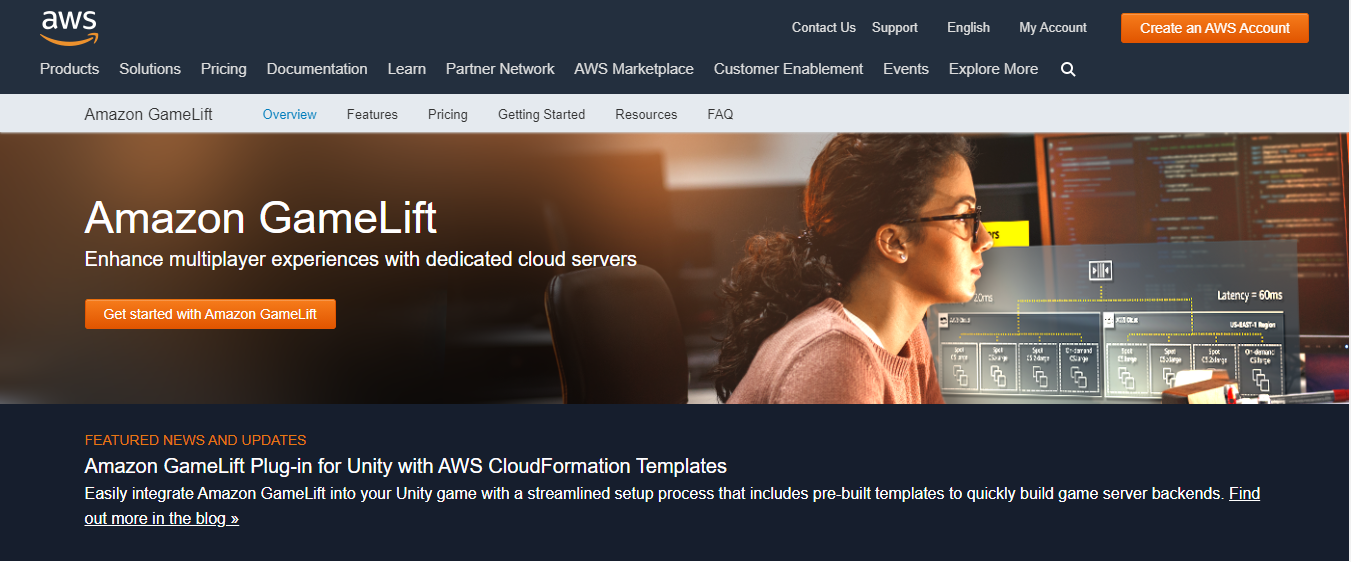Open the Learn menu
Viewport: 1351px width, 562px height.
[x=407, y=69]
